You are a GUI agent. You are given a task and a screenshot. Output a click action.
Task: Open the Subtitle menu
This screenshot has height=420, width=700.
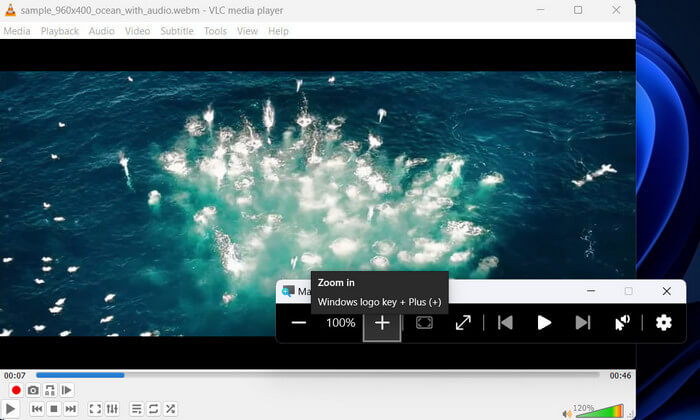(176, 31)
